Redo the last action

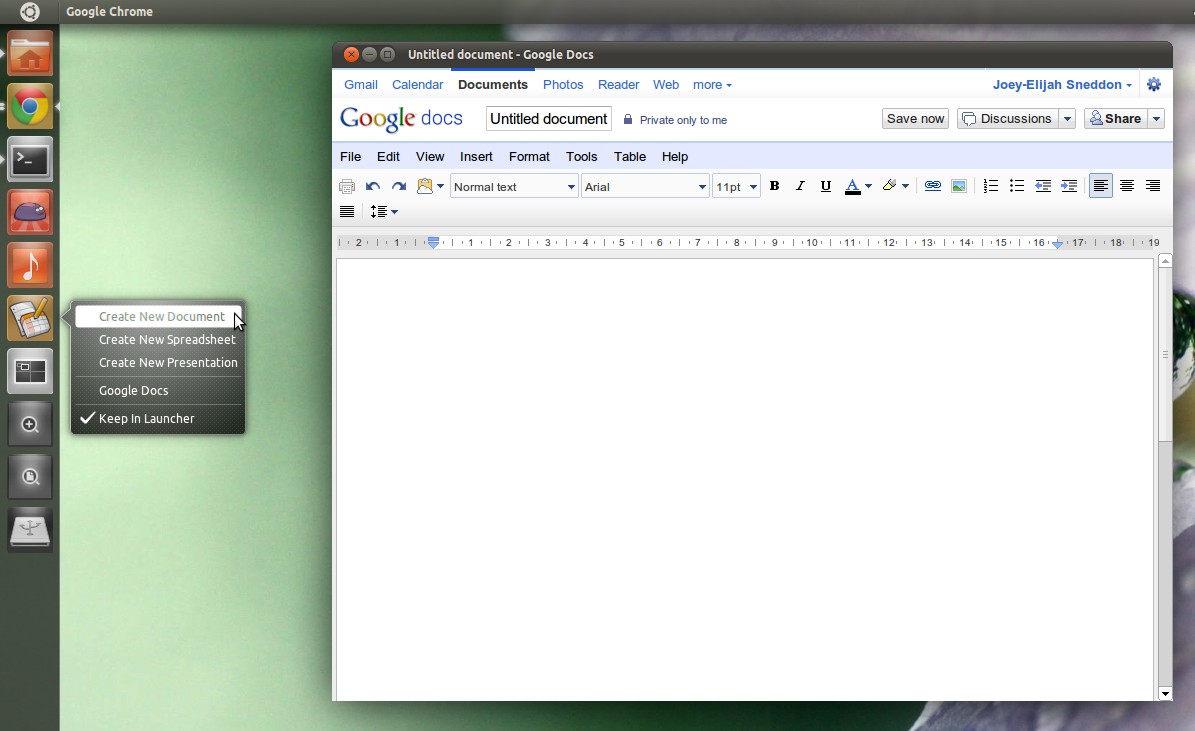399,186
